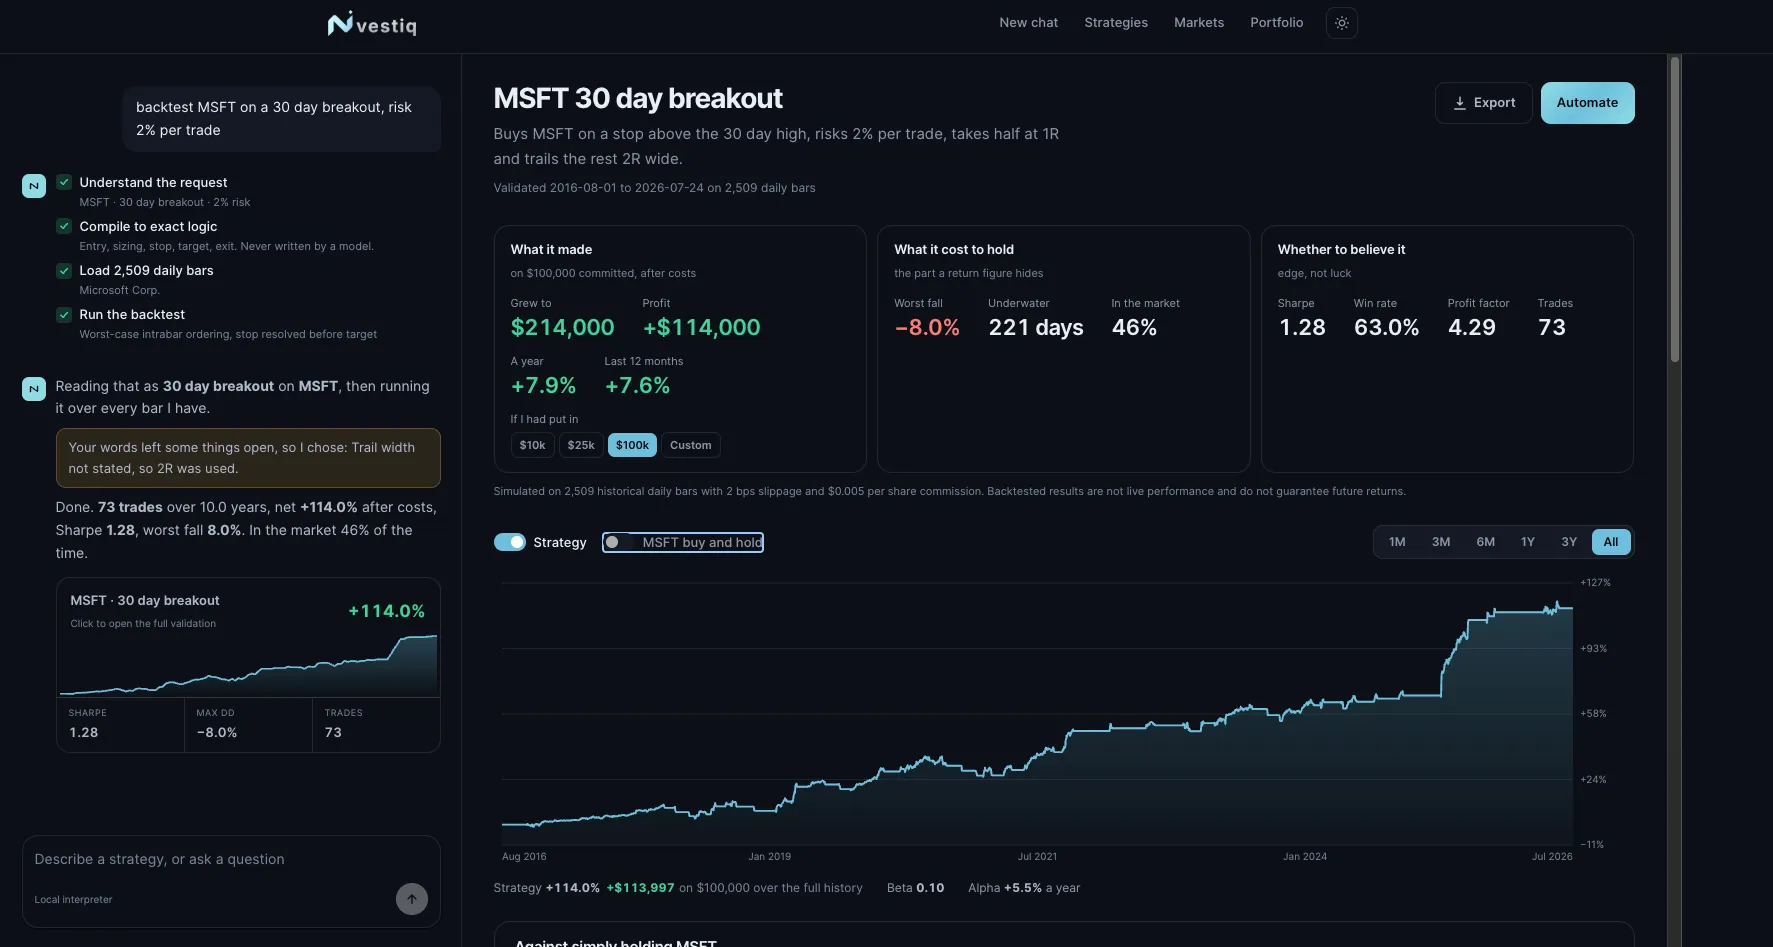Click the page vertical scrollbar
The width and height of the screenshot is (1773, 947).
[1675, 210]
